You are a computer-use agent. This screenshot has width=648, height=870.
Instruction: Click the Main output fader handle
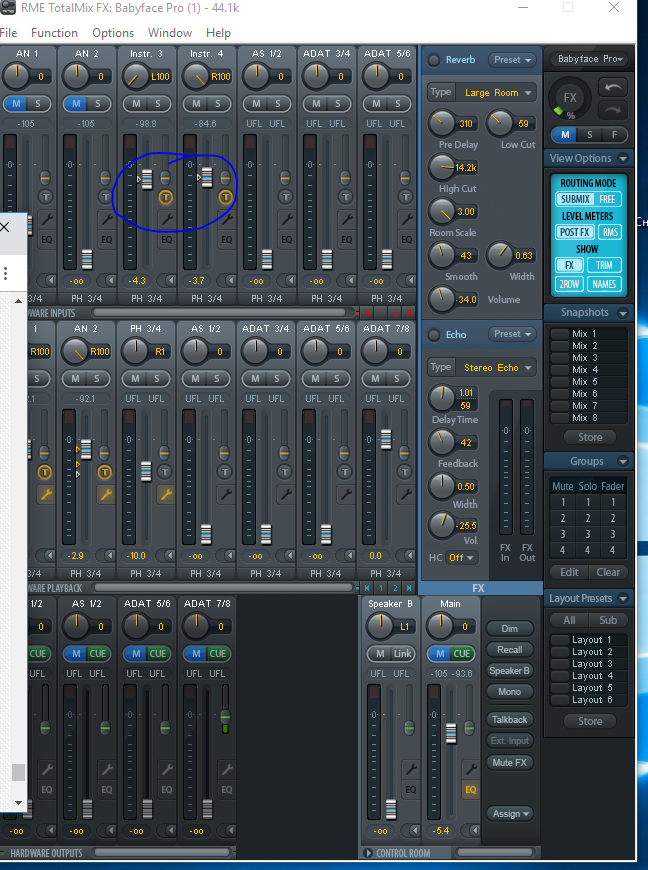451,733
